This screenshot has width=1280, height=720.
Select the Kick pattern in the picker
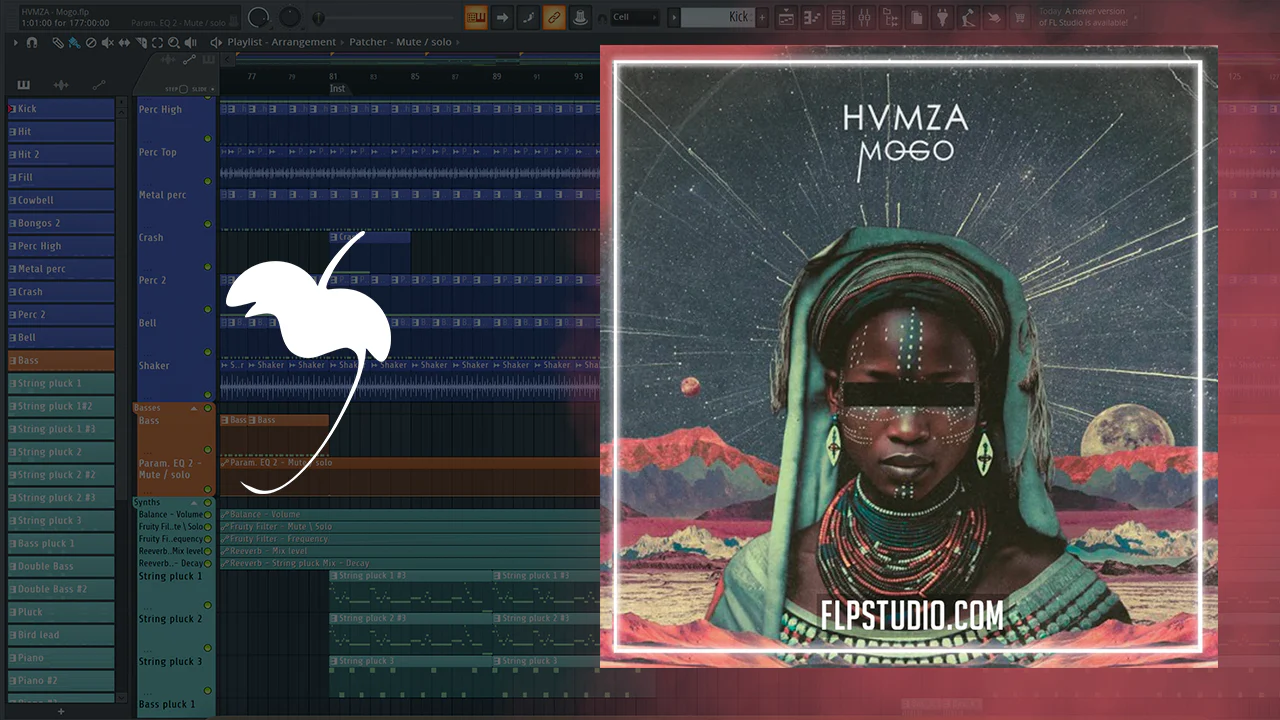point(61,108)
